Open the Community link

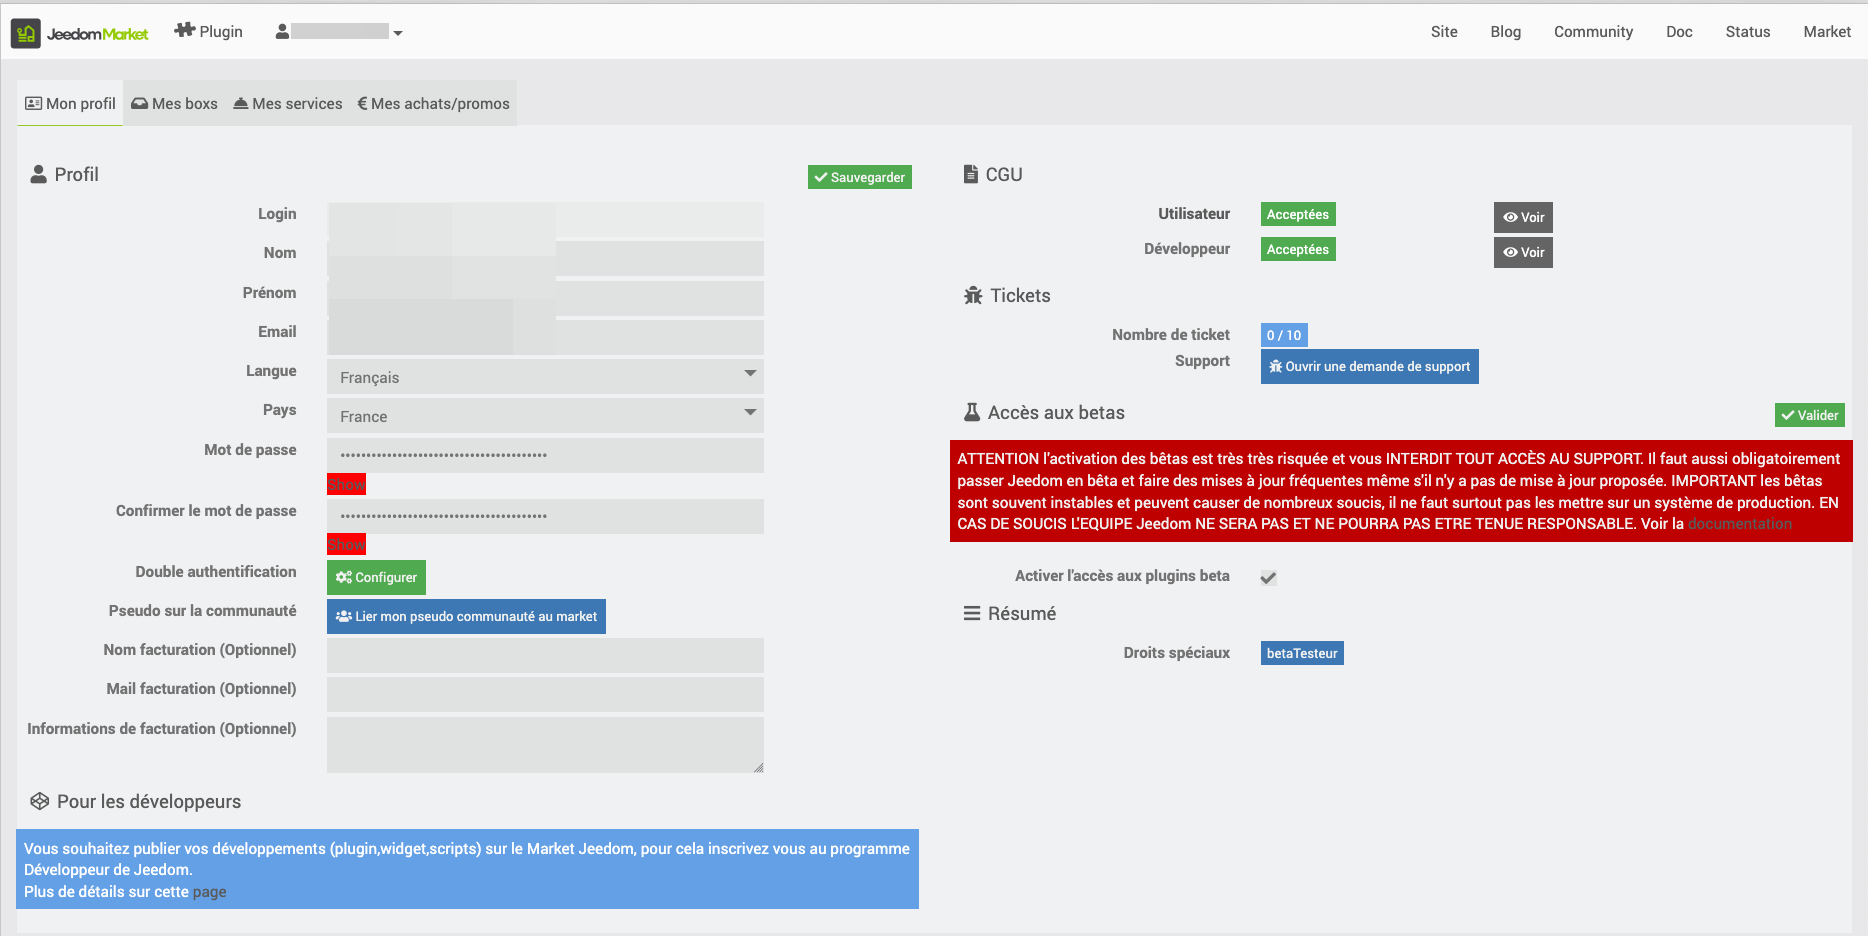pyautogui.click(x=1593, y=32)
